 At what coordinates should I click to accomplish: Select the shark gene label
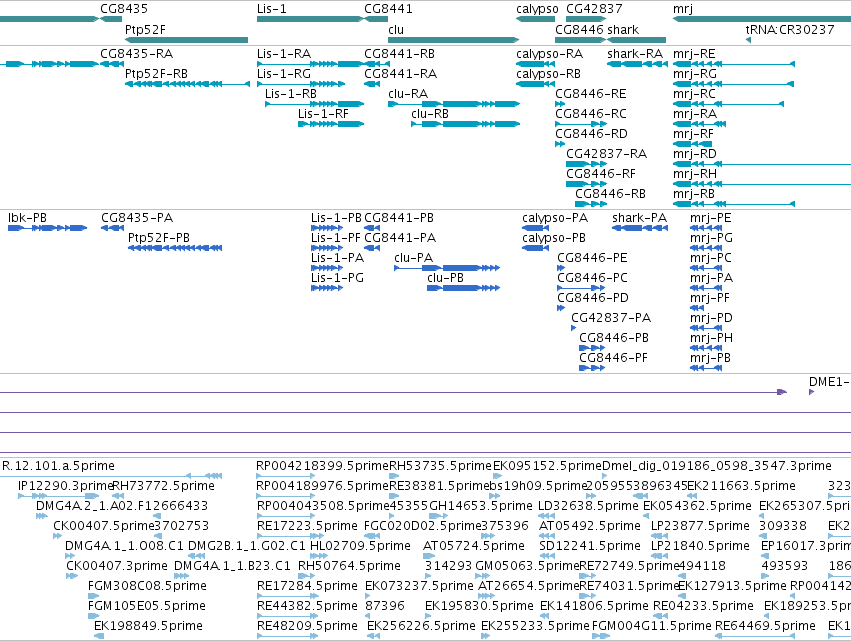623,29
